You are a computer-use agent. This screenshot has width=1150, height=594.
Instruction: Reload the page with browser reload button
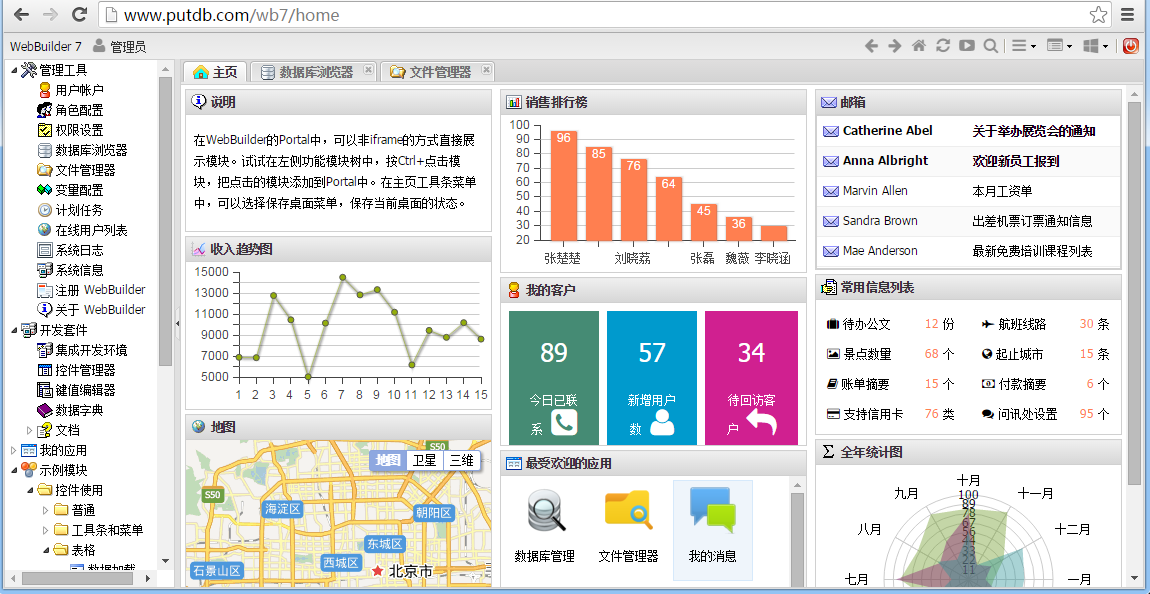click(x=79, y=15)
